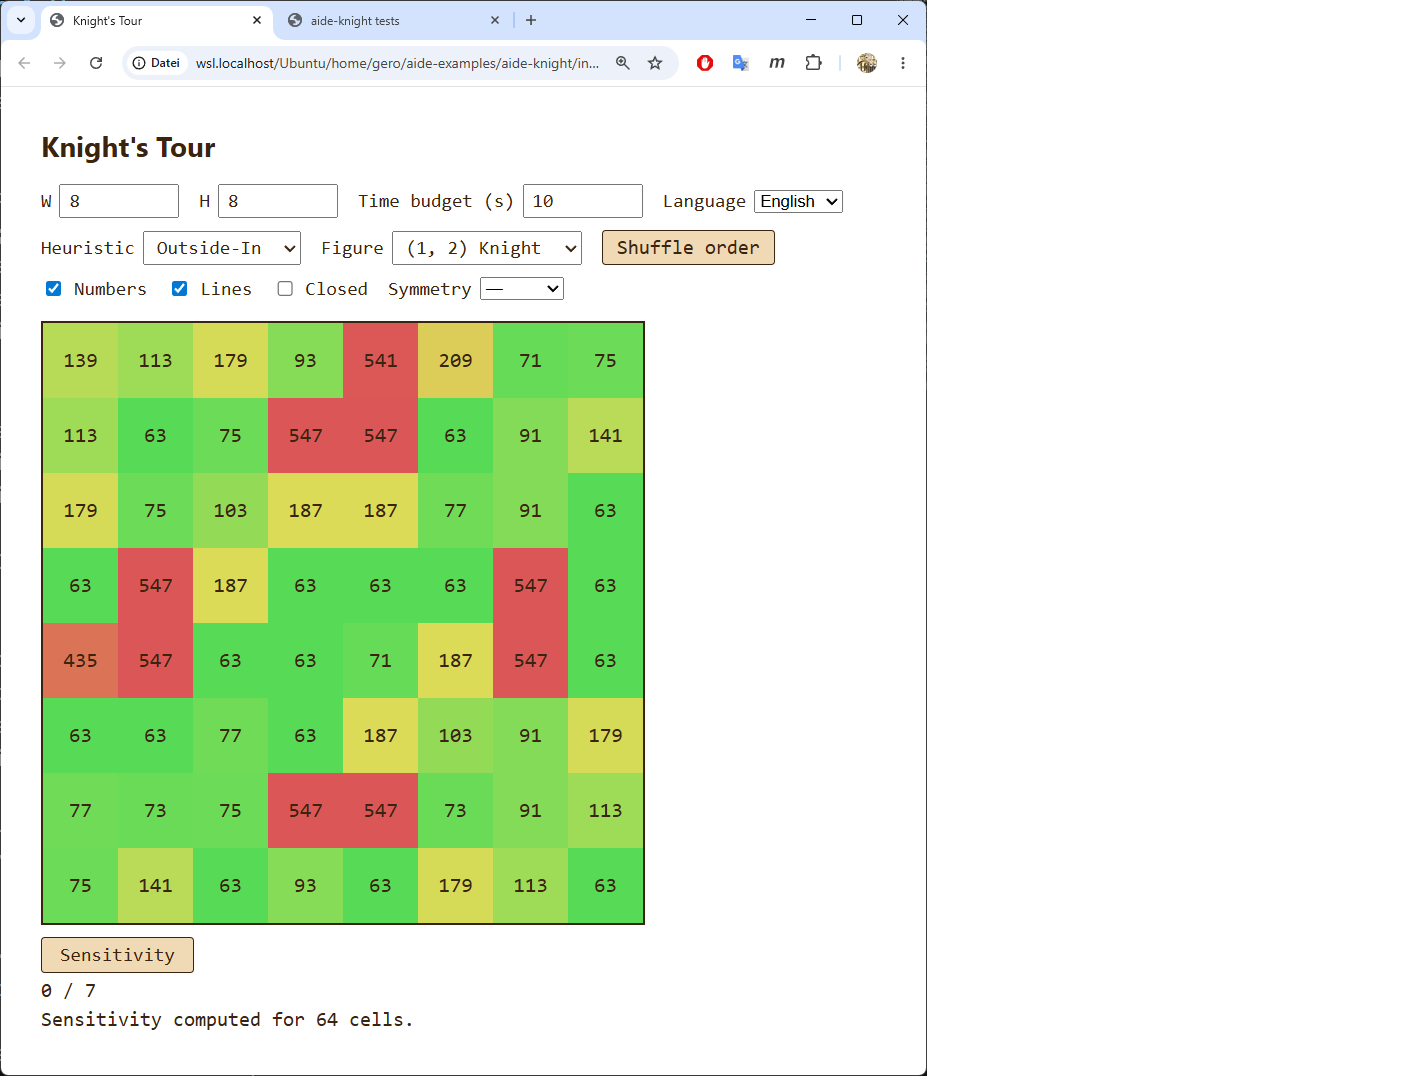Click the Closed checkbox label
This screenshot has width=1427, height=1076.
click(336, 289)
